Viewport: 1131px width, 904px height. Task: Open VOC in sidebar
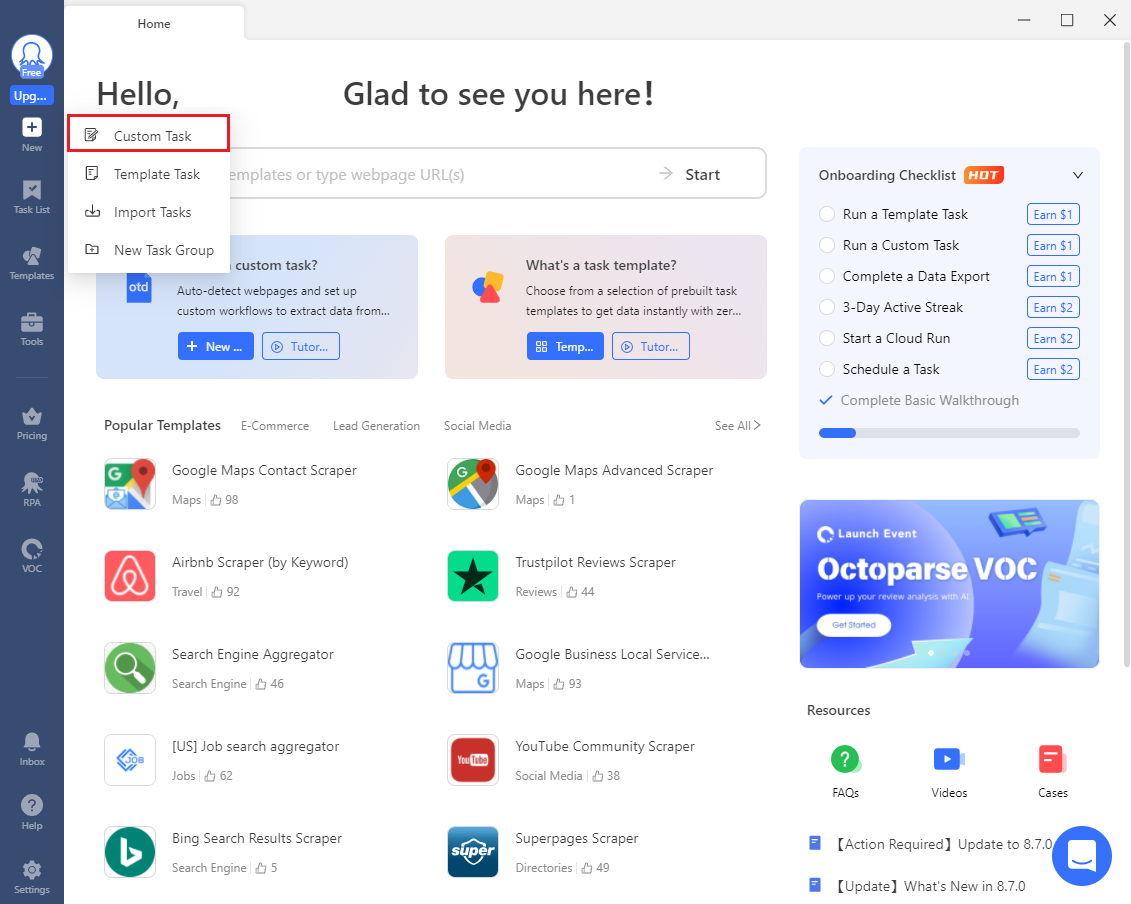(32, 556)
